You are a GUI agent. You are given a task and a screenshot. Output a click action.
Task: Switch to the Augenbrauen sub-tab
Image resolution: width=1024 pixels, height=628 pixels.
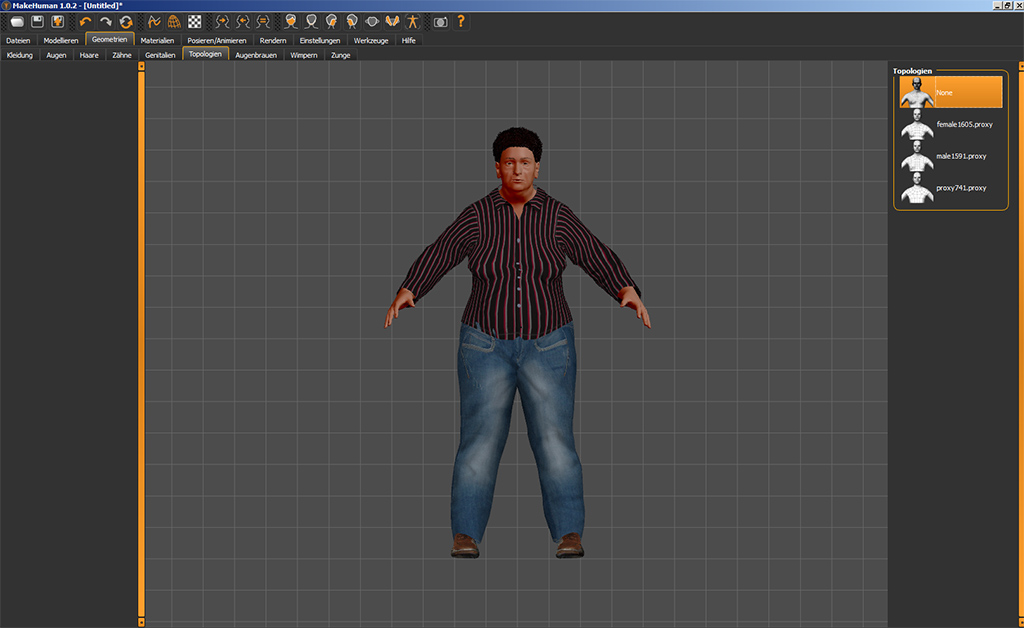pos(256,55)
